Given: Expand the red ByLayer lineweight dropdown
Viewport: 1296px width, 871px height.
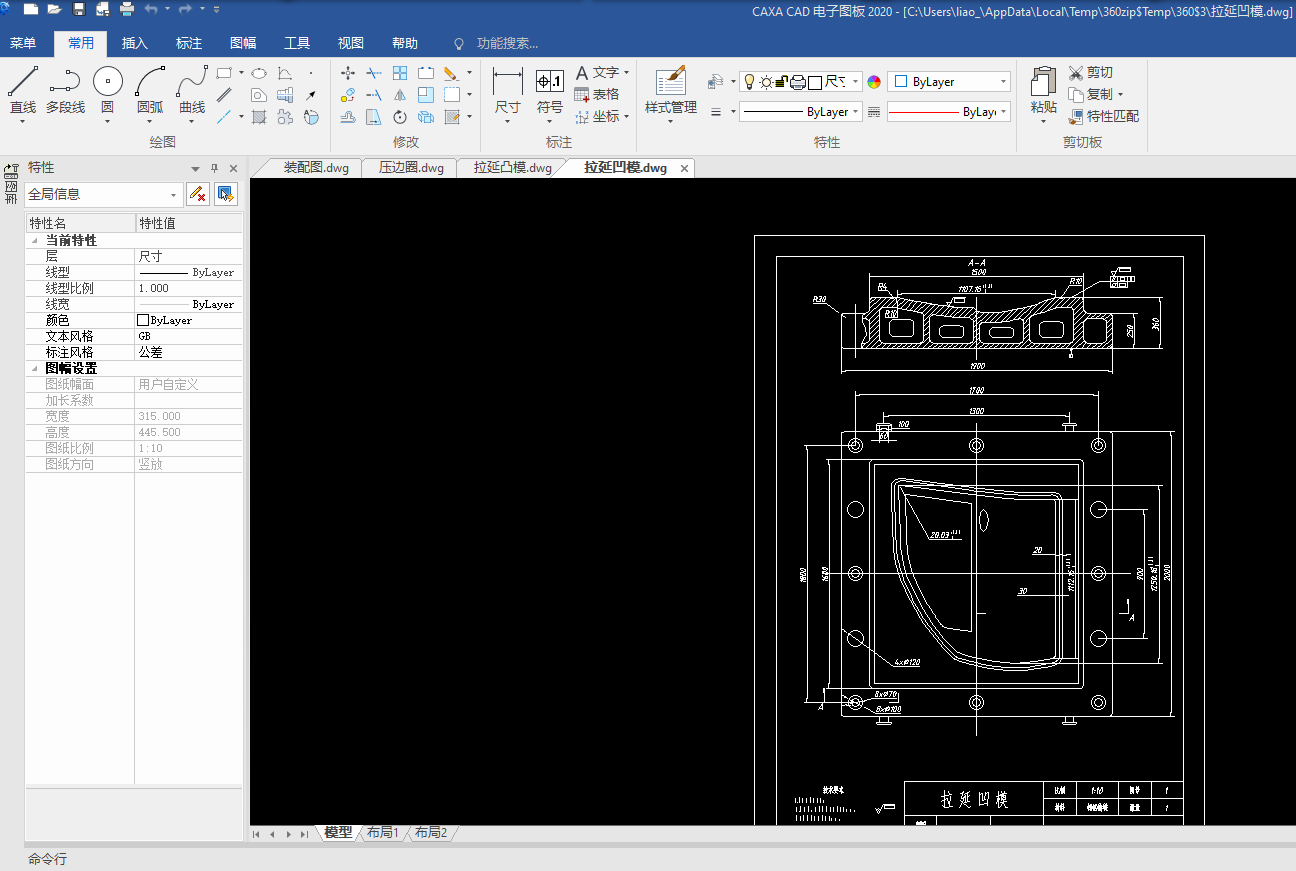Looking at the screenshot, I should 1003,112.
